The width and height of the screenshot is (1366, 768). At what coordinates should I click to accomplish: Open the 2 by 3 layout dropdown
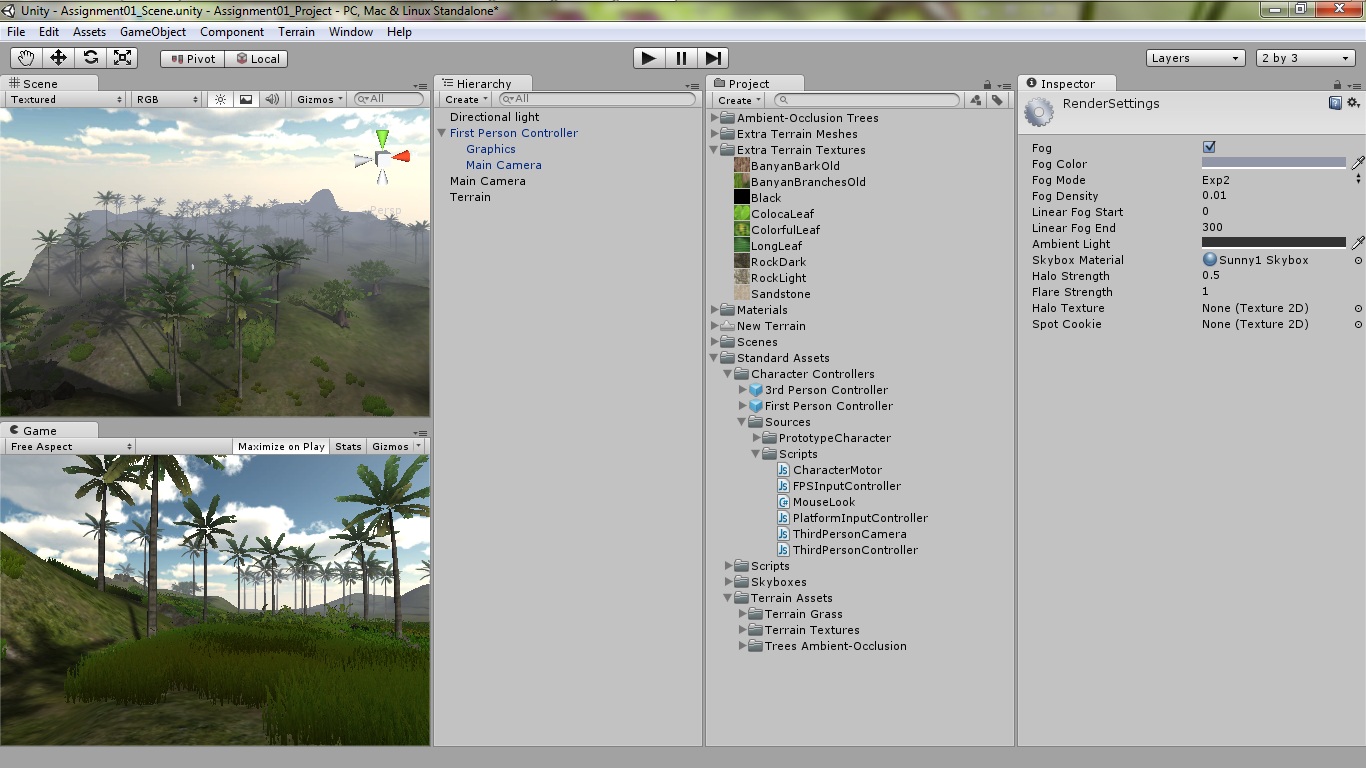[x=1305, y=58]
